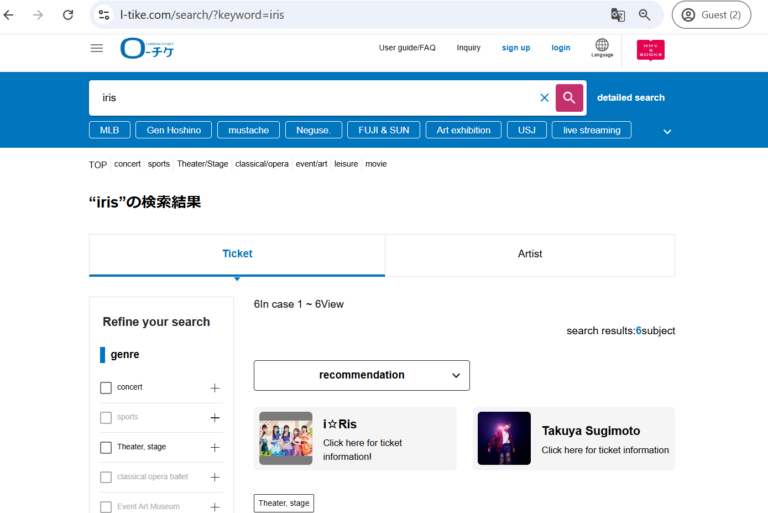Open the recommendation sort dropdown
The width and height of the screenshot is (768, 513).
[x=361, y=375]
